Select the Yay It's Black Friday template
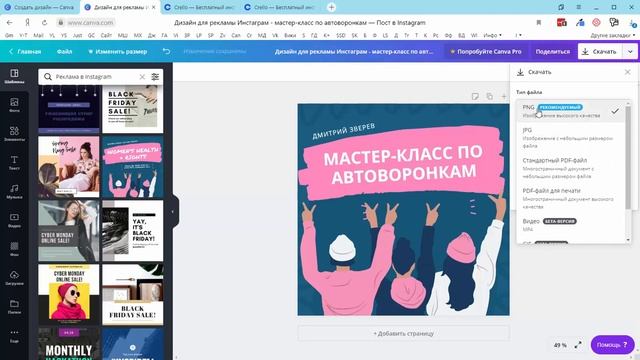 click(133, 231)
